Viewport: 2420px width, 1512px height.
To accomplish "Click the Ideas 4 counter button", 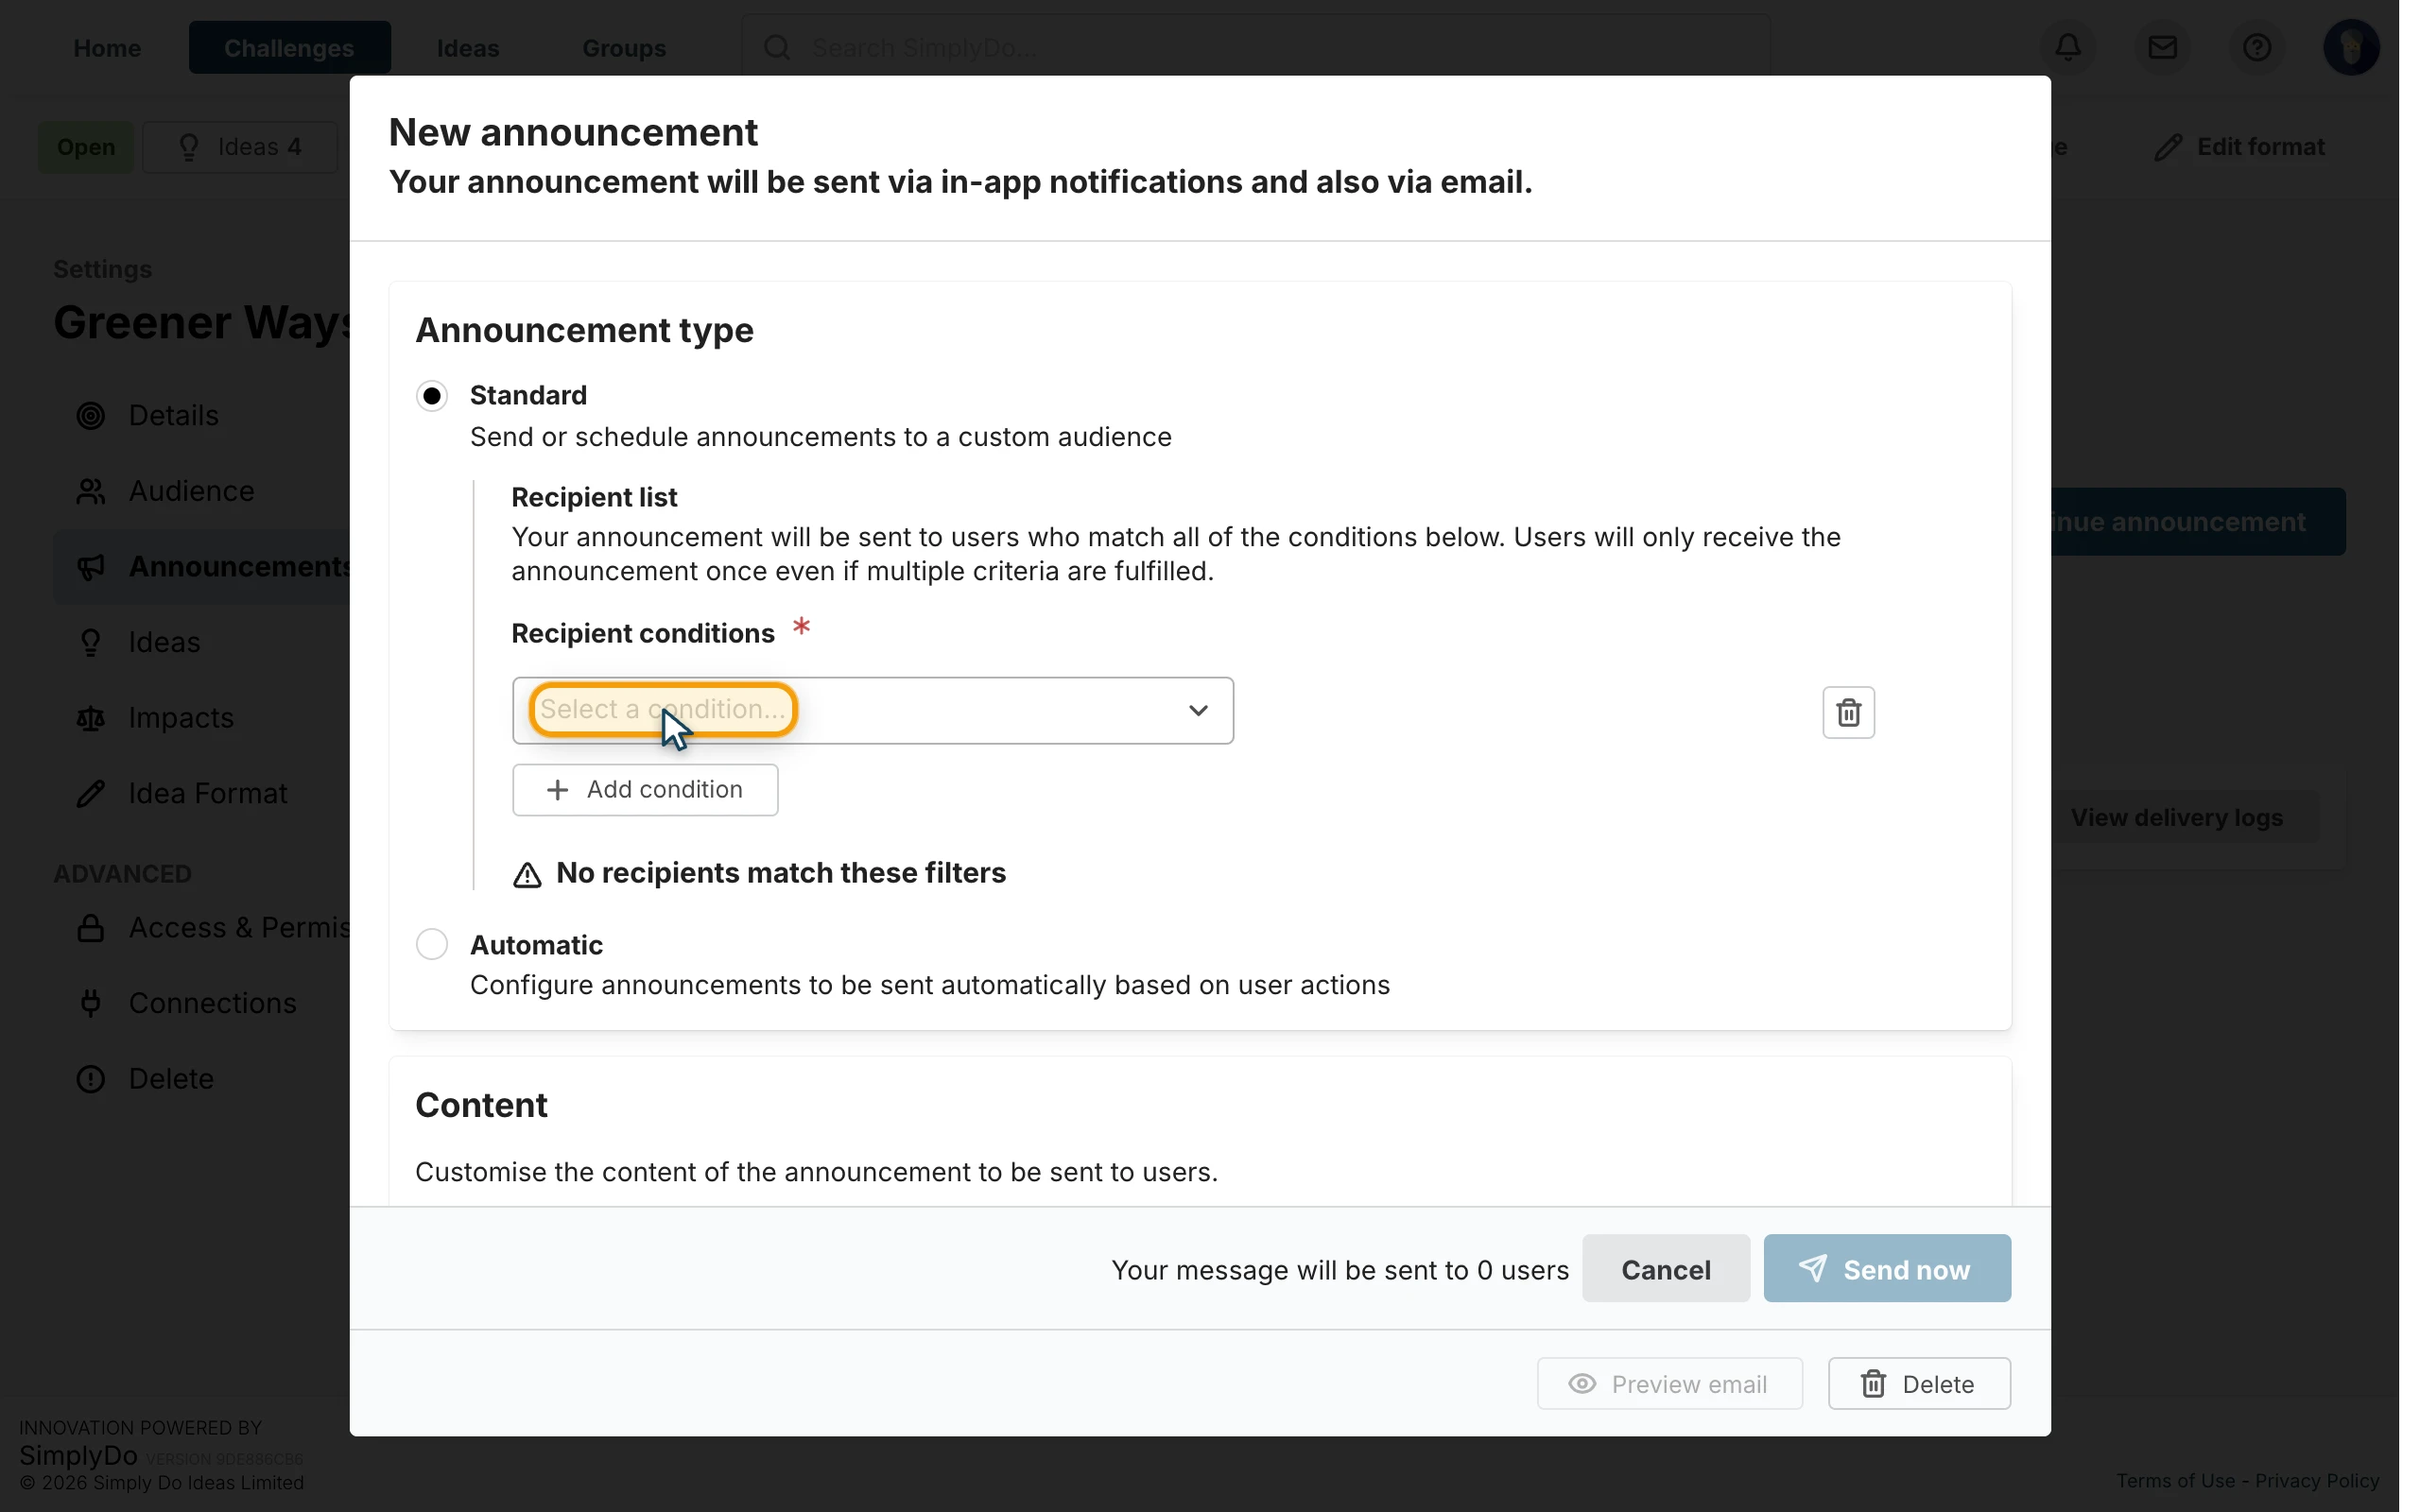I will 240,147.
